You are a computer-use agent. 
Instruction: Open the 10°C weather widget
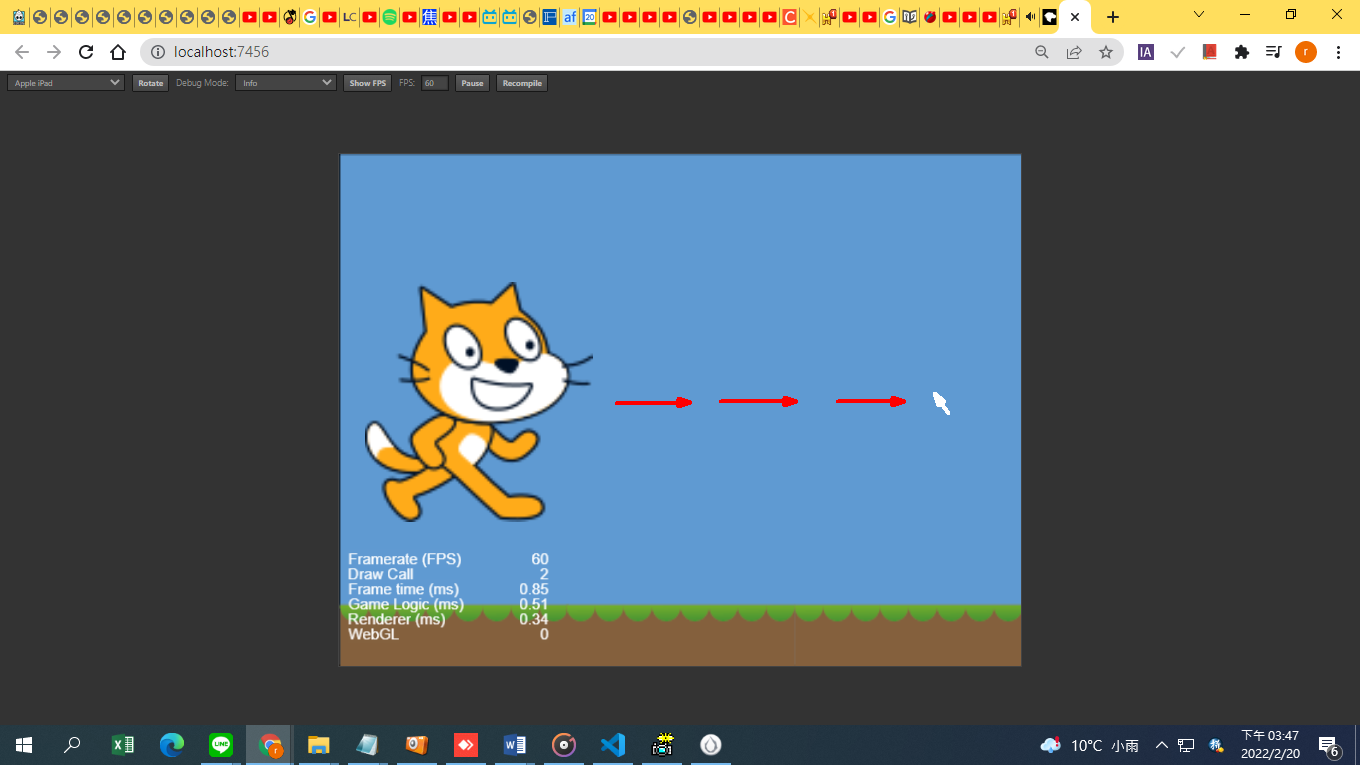[1090, 745]
